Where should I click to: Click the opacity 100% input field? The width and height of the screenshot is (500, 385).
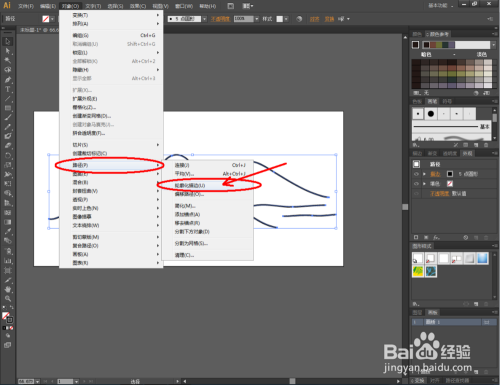[244, 19]
